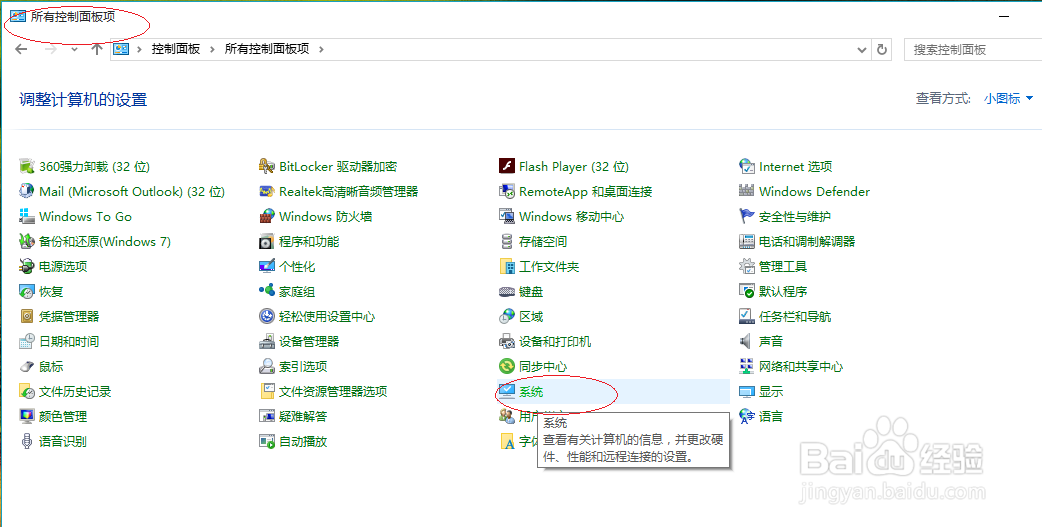Open 显示 link
The image size is (1042, 527).
tap(771, 391)
